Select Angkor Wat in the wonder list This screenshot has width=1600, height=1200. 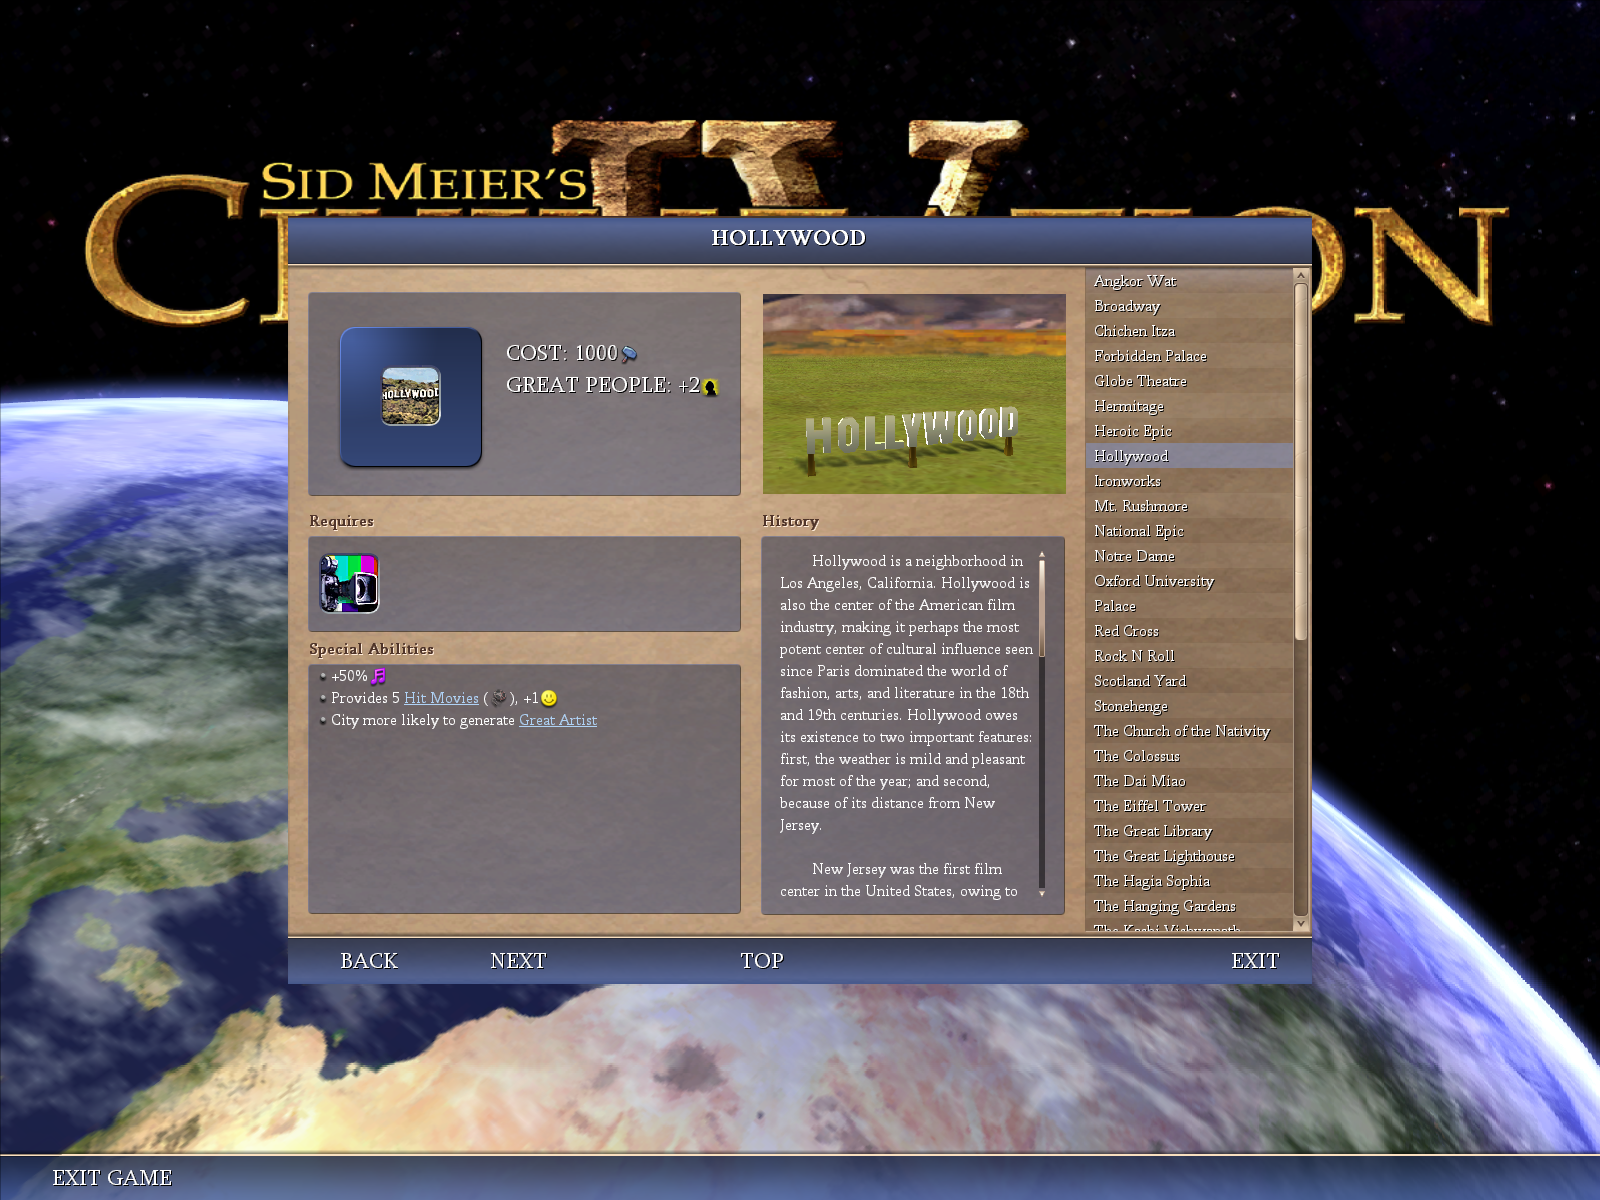[x=1135, y=281]
